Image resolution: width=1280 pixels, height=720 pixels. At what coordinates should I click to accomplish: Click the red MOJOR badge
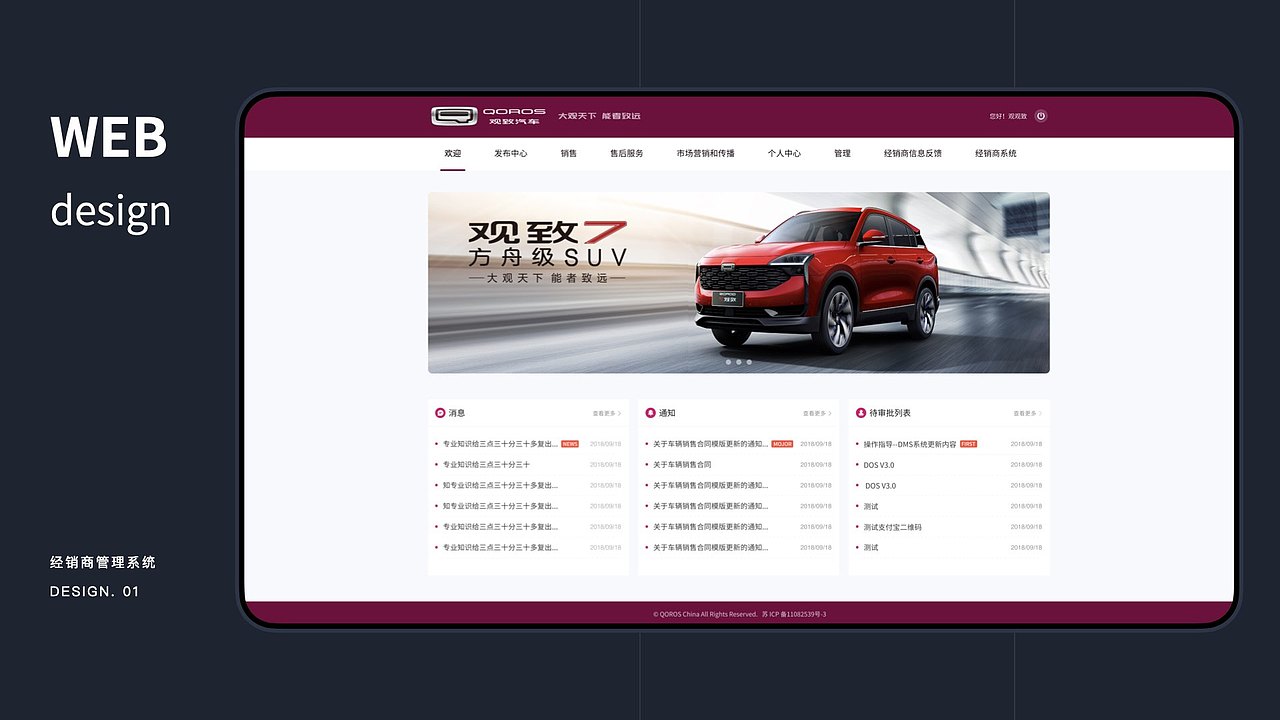782,444
